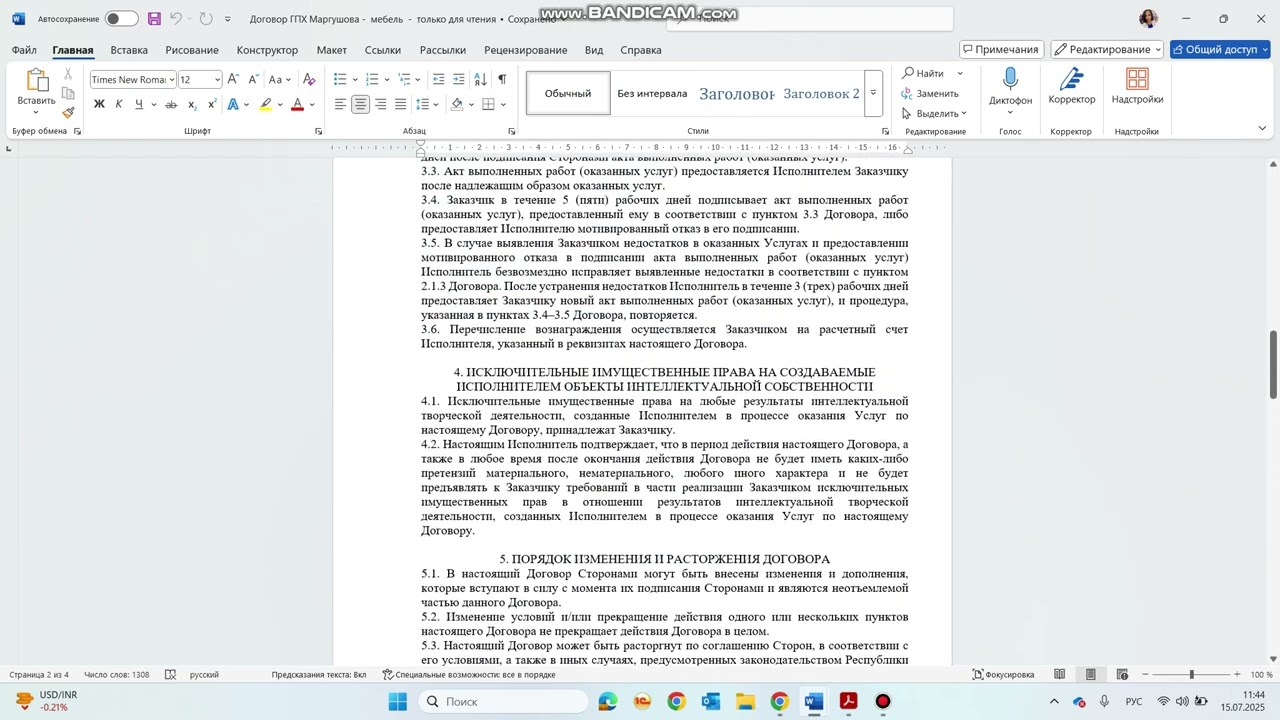This screenshot has height=720, width=1280.
Task: Apply the Обычный style
Action: (x=568, y=93)
